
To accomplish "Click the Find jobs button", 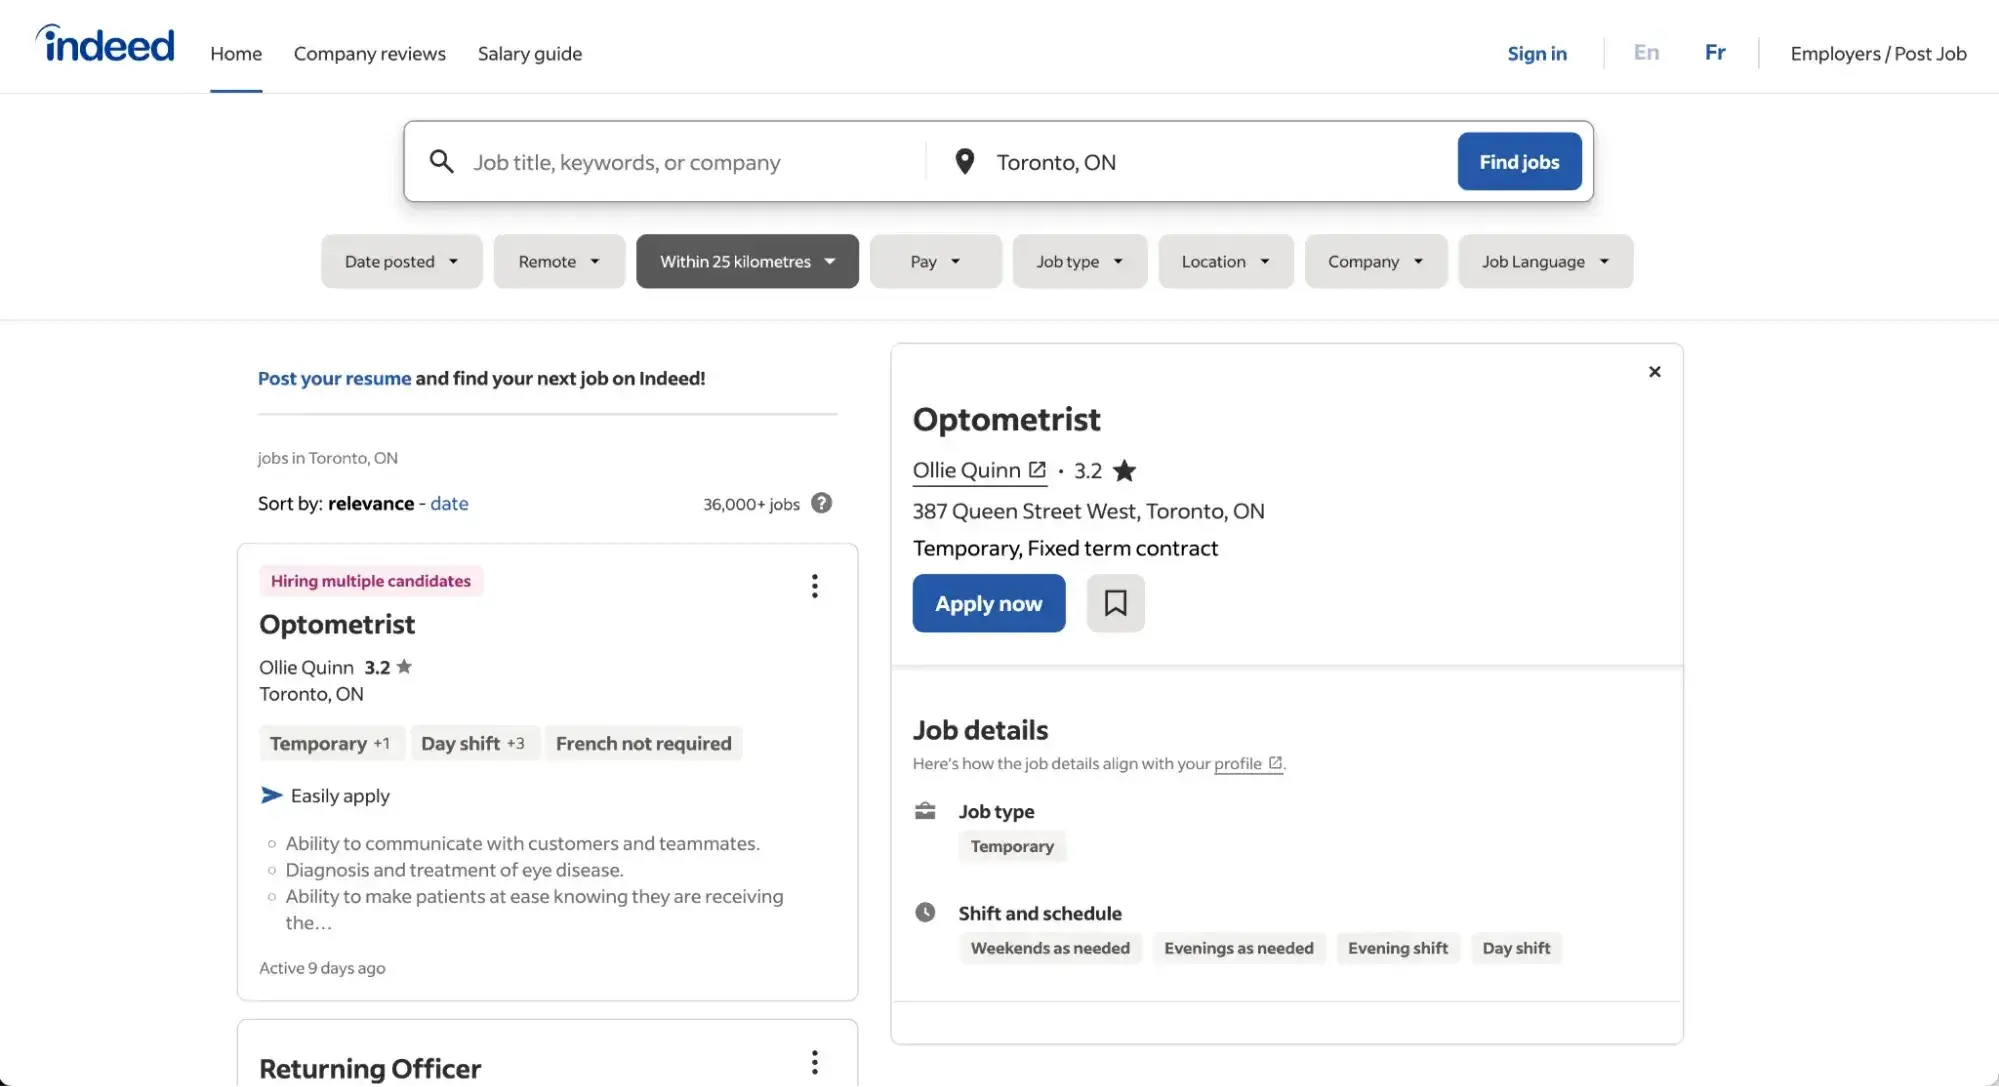I will (x=1519, y=161).
